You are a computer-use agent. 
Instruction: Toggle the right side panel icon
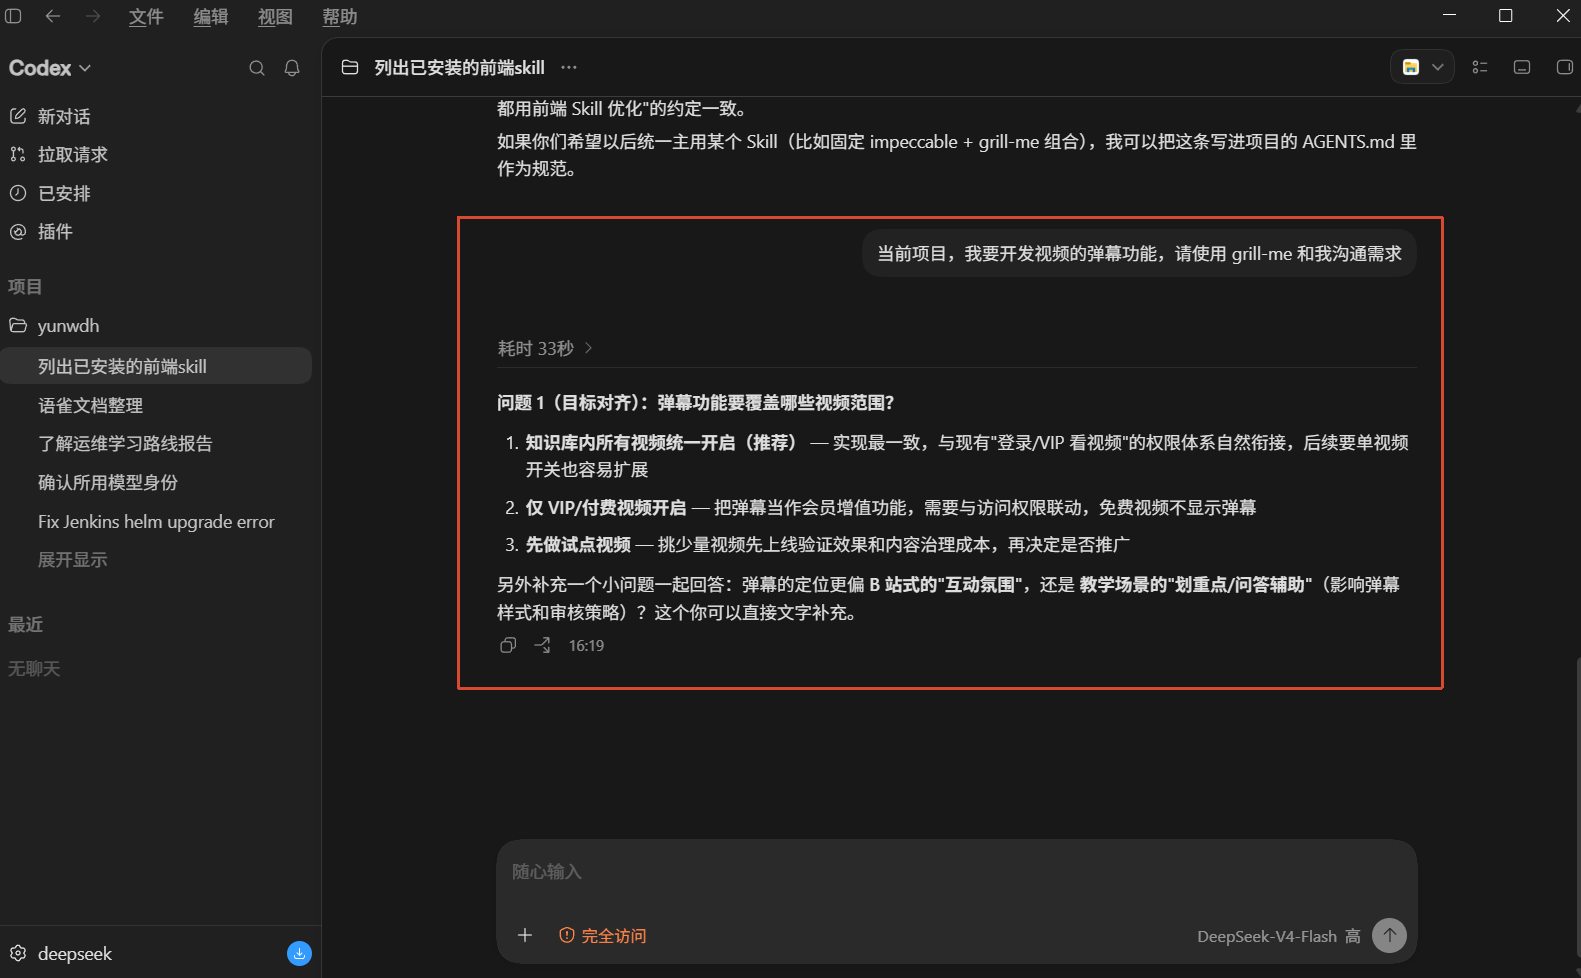click(x=1565, y=67)
